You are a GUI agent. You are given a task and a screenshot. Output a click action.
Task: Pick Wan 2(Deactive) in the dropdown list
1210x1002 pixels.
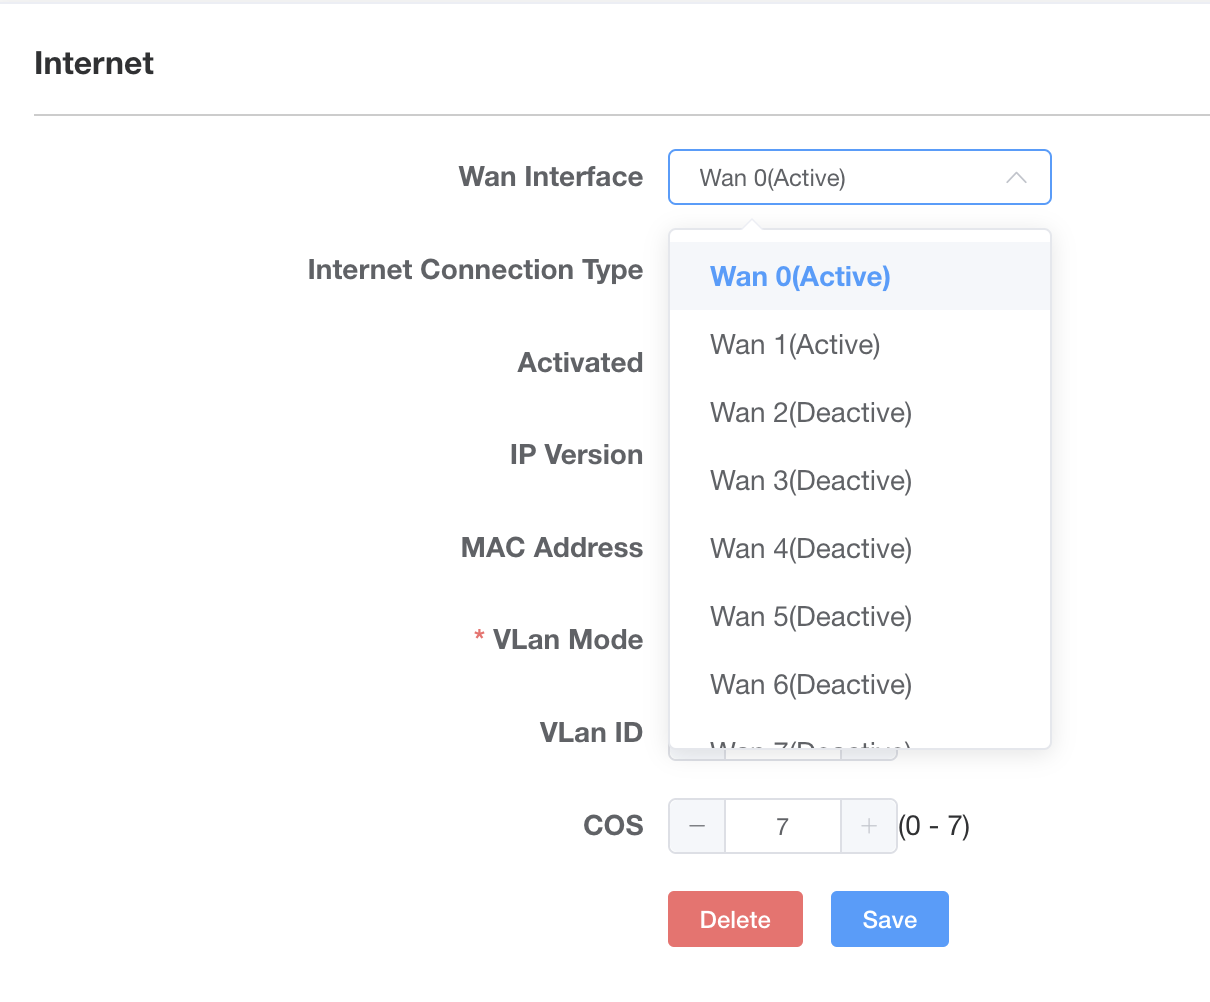click(811, 413)
